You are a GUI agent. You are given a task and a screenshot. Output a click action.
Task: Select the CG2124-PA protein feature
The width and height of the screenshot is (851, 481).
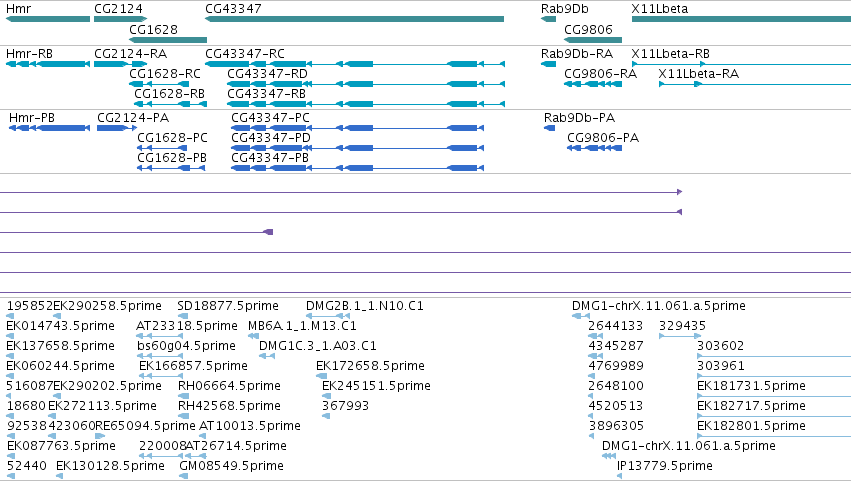pos(117,128)
